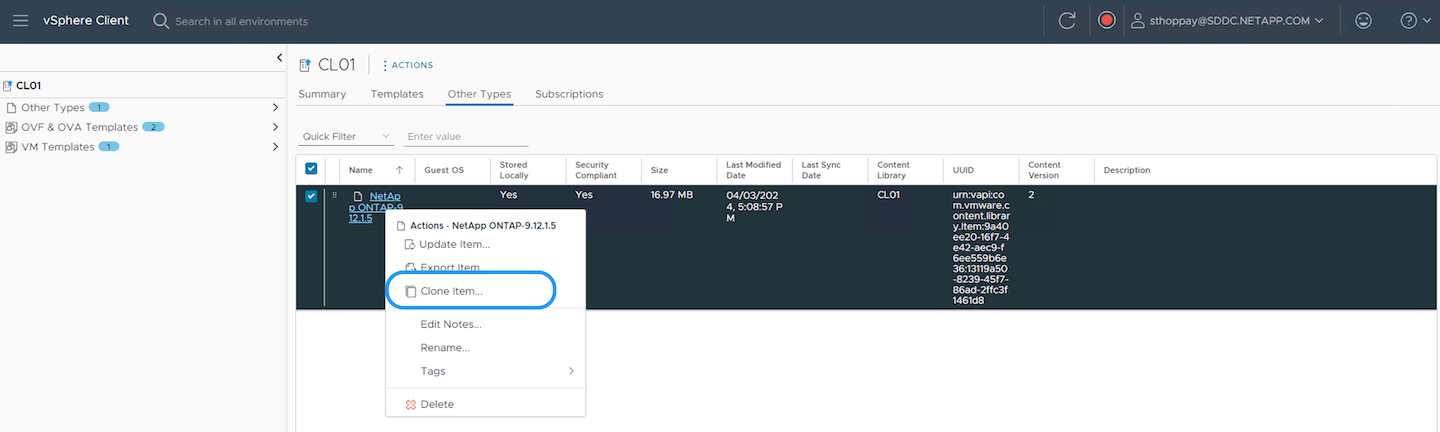Viewport: 1440px width, 432px height.
Task: Open the feedback smiley icon
Action: [x=1363, y=20]
